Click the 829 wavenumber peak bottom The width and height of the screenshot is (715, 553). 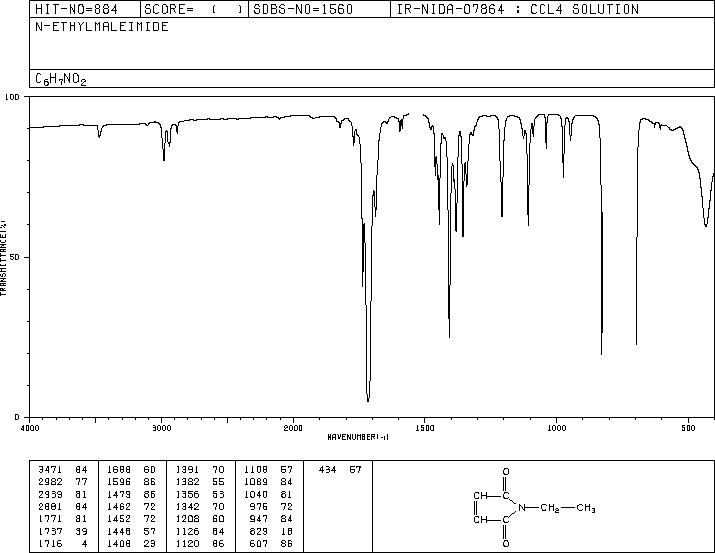click(601, 352)
